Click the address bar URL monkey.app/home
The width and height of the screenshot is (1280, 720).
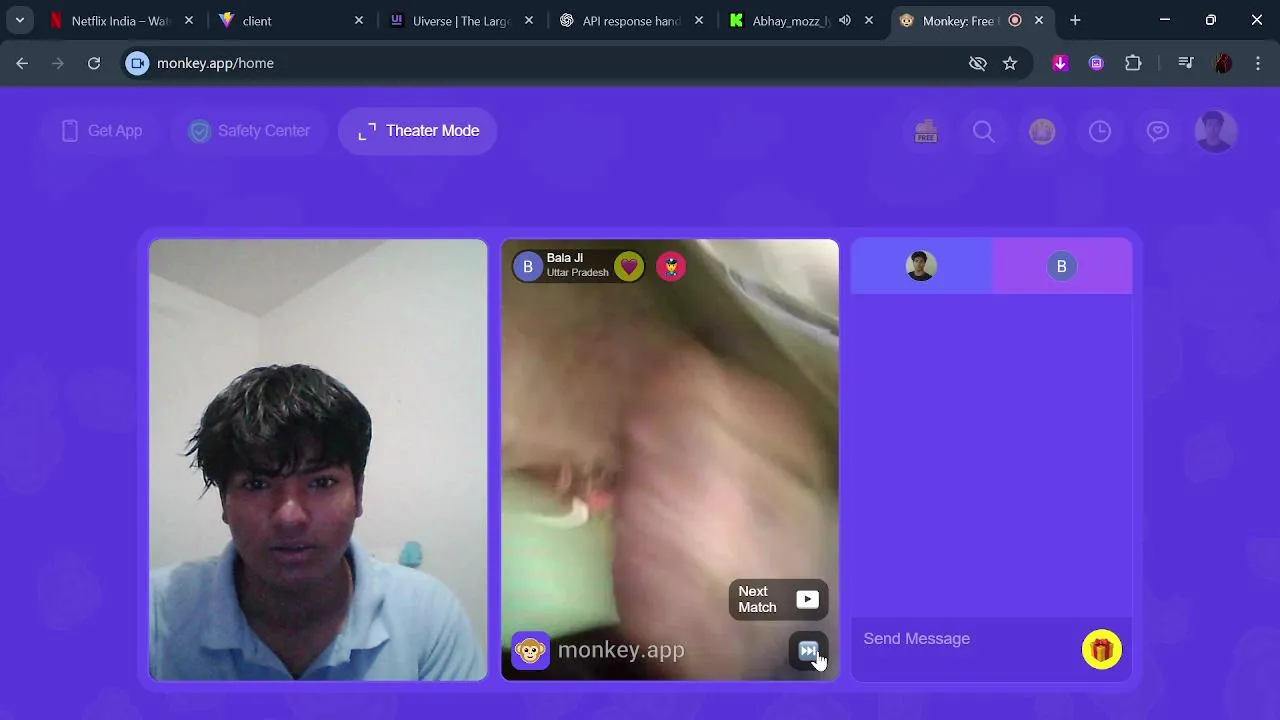tap(215, 63)
